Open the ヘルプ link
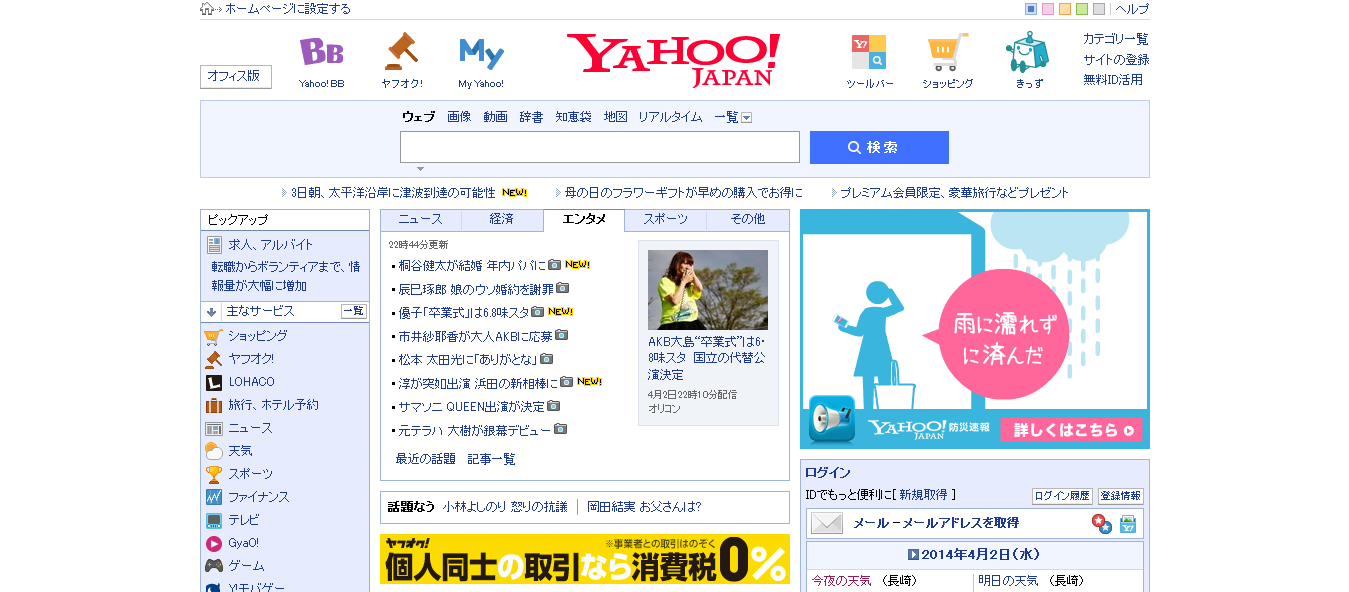The image size is (1349, 592). pos(1132,9)
